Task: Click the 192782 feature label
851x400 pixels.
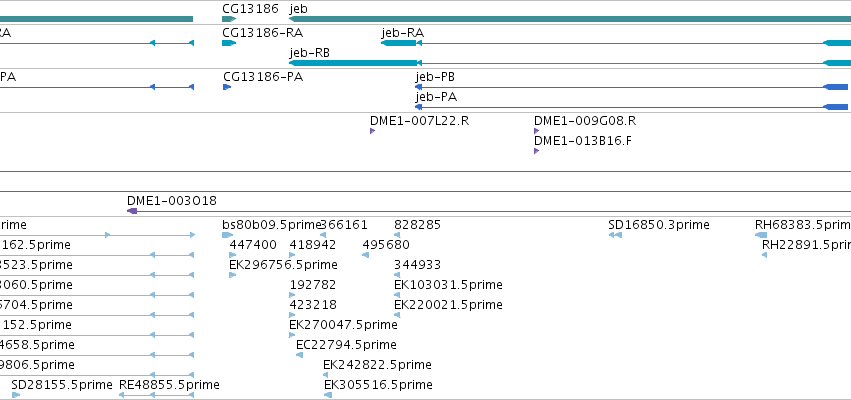Action: coord(313,285)
